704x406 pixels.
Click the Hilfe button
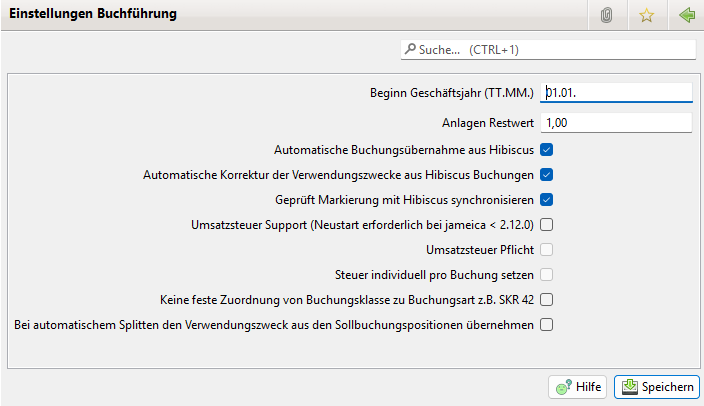[578, 386]
